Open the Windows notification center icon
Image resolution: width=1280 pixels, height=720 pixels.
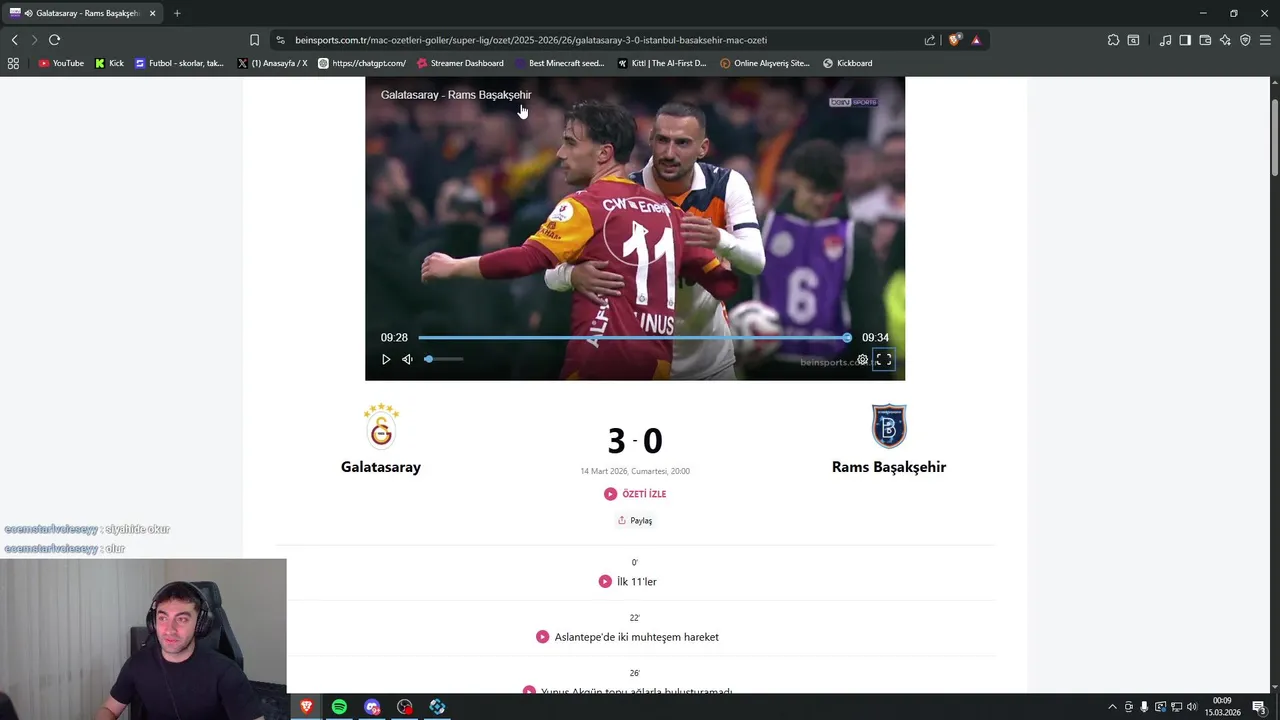[1259, 707]
